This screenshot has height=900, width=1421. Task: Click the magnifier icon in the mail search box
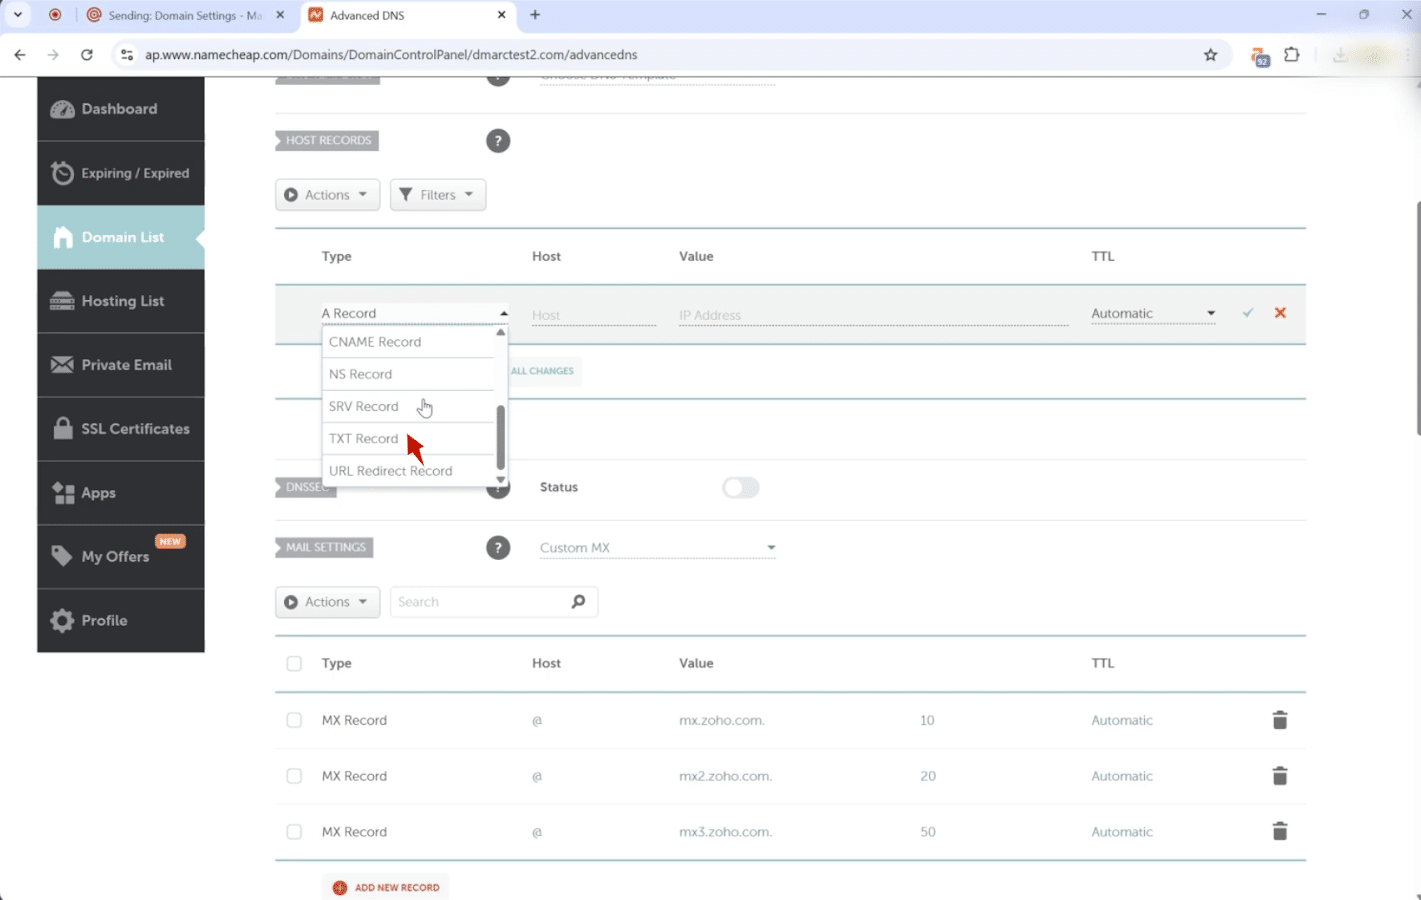pos(578,602)
